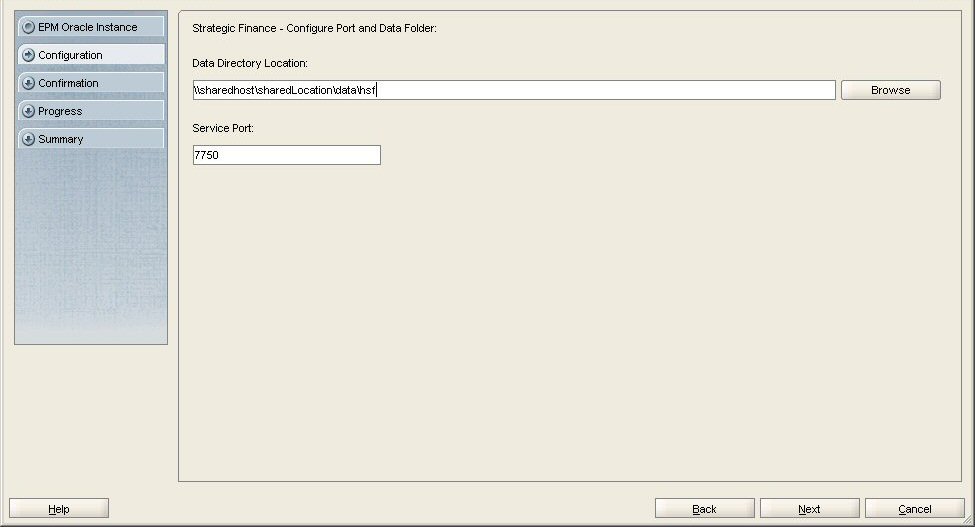Image resolution: width=975 pixels, height=527 pixels.
Task: Select the Confirmation step label
Action: coord(68,83)
